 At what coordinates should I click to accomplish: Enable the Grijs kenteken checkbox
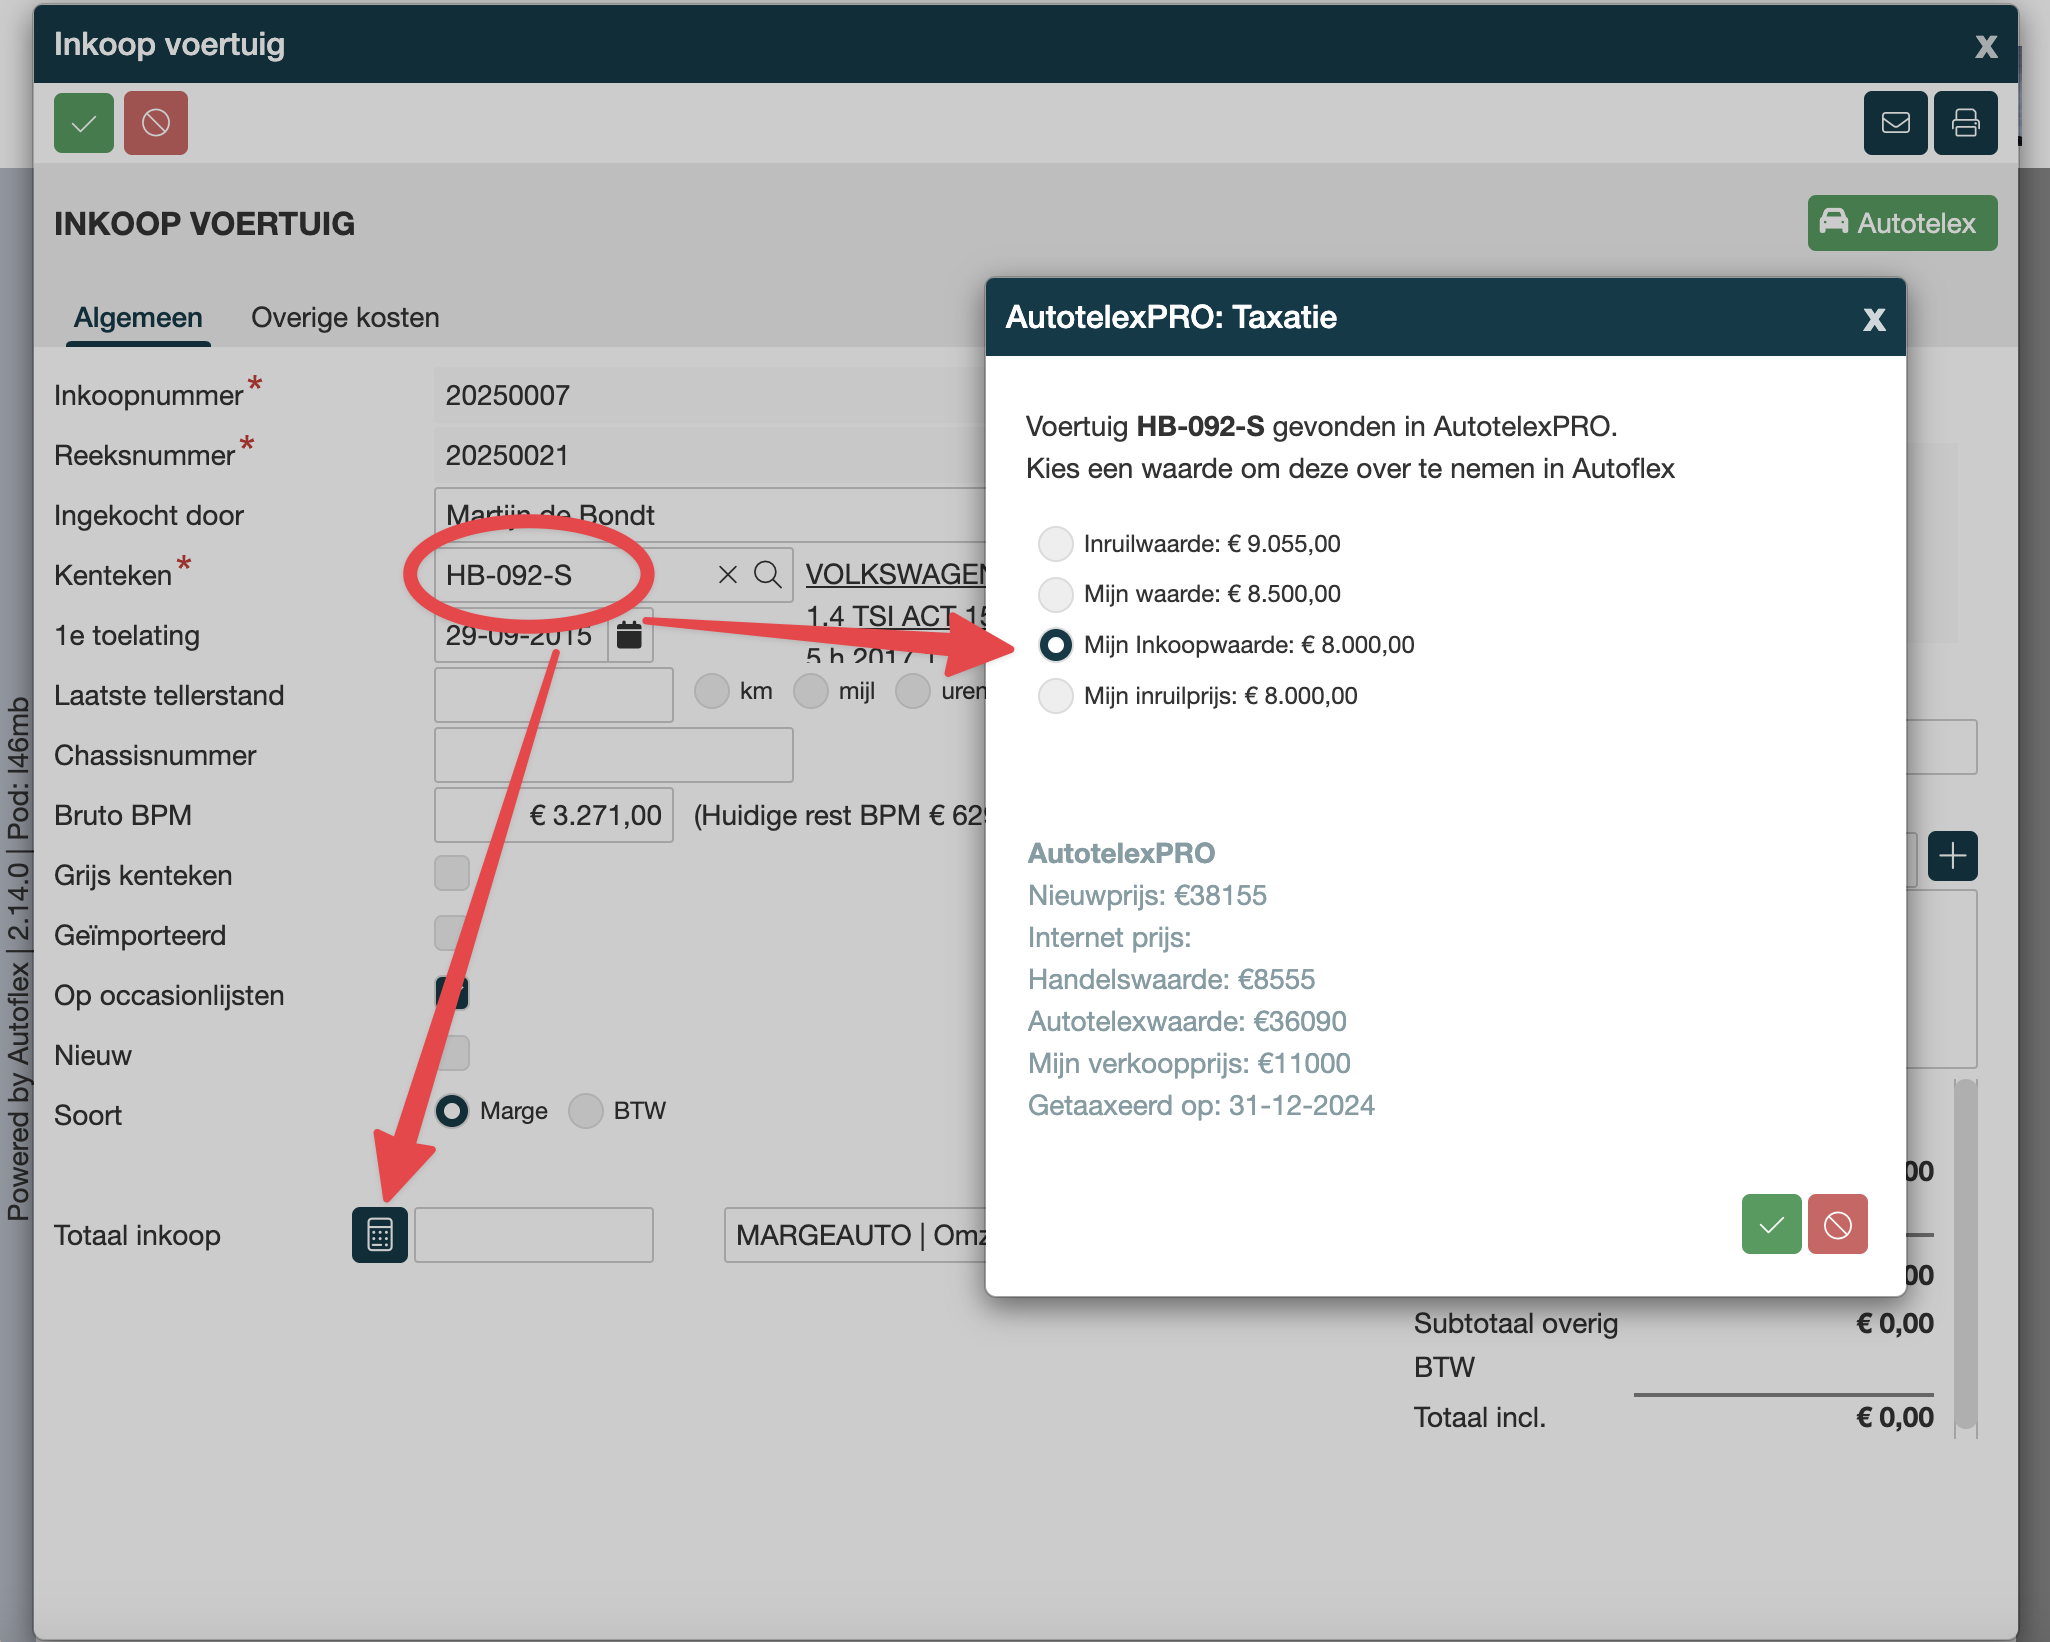(x=452, y=873)
